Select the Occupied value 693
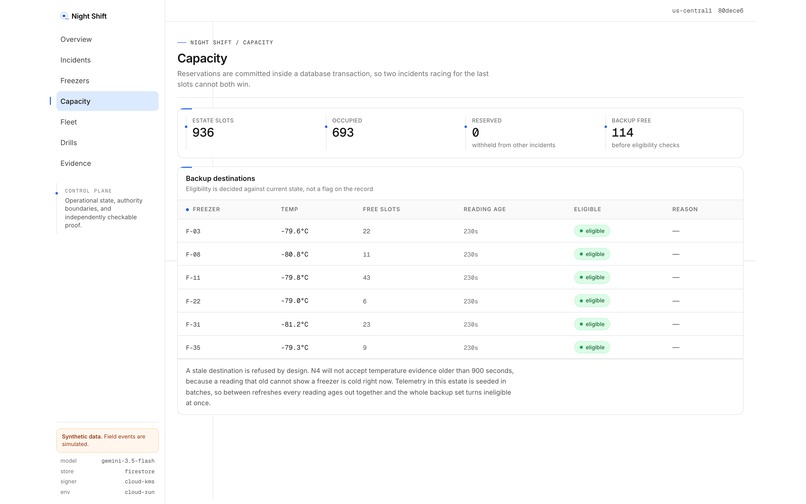 (x=343, y=132)
